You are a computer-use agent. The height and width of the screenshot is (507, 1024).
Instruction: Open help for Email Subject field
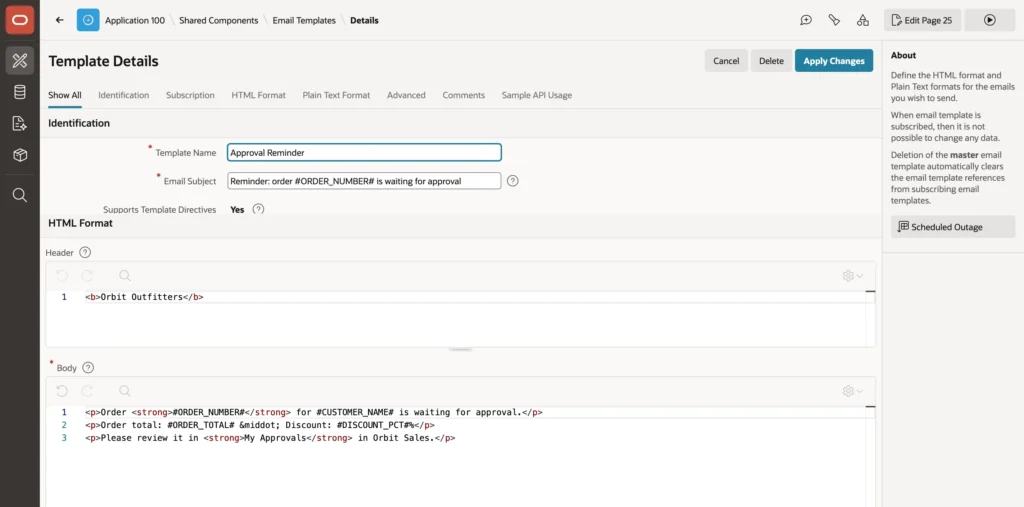(513, 181)
